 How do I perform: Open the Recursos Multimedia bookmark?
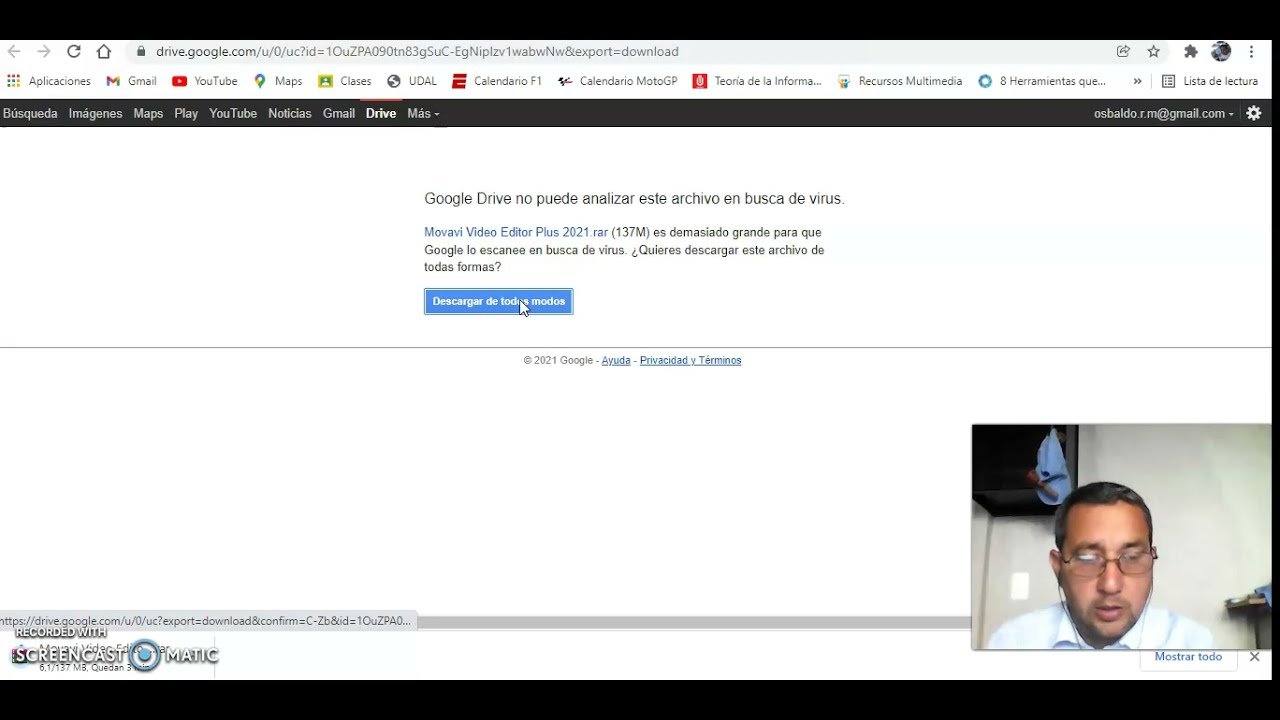(x=900, y=81)
